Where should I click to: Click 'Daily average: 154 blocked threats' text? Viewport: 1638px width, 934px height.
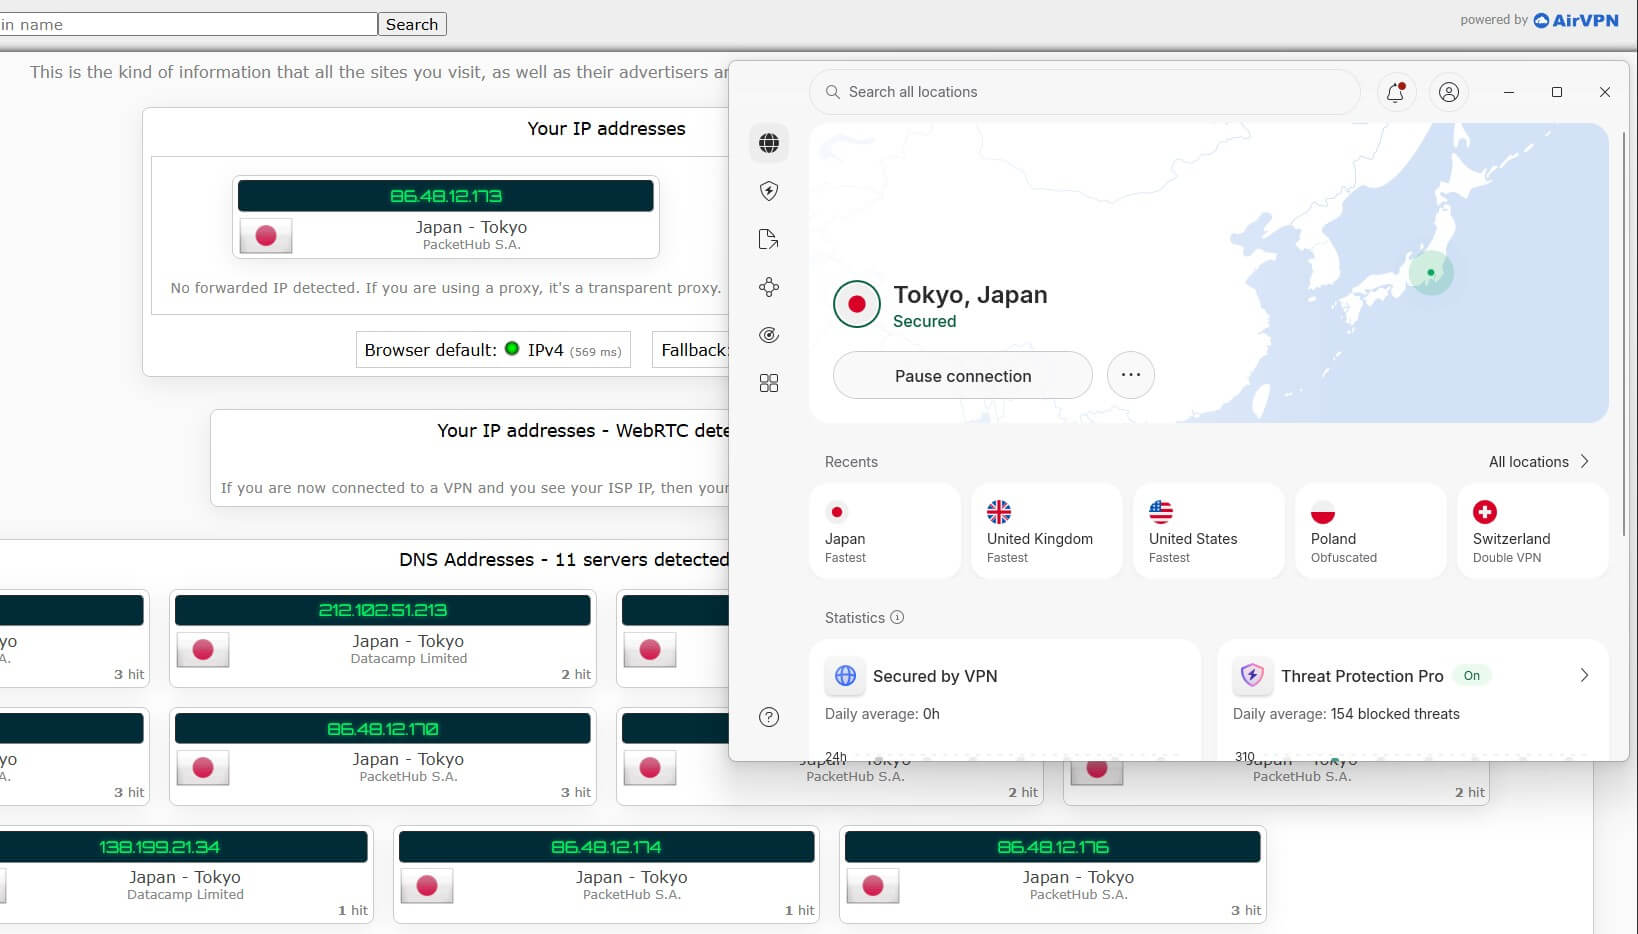pyautogui.click(x=1346, y=713)
